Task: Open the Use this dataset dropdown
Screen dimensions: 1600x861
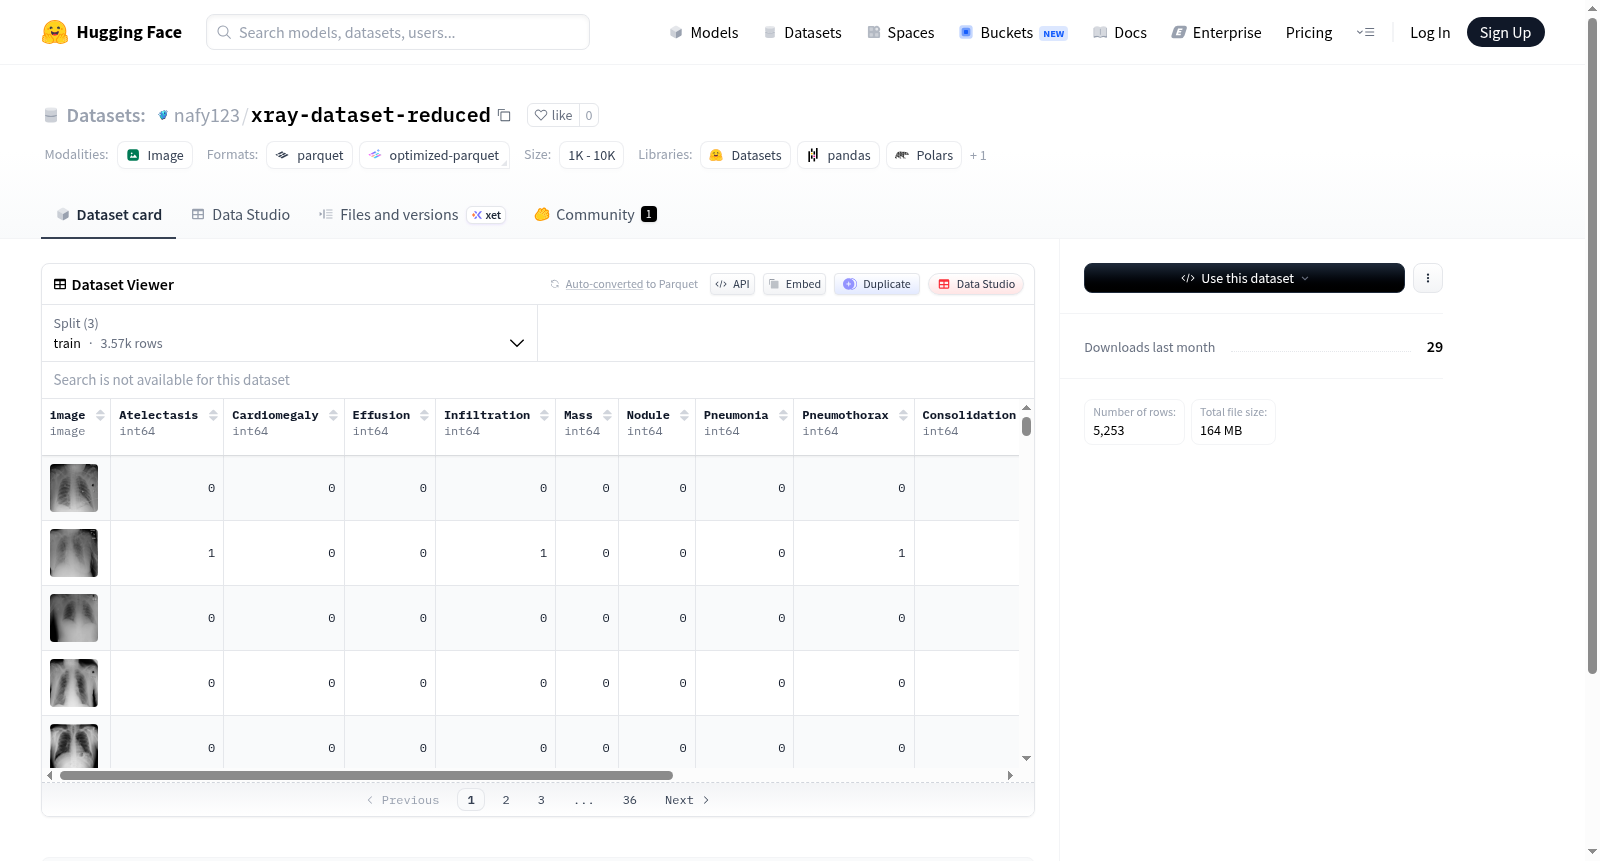Action: [x=1244, y=278]
